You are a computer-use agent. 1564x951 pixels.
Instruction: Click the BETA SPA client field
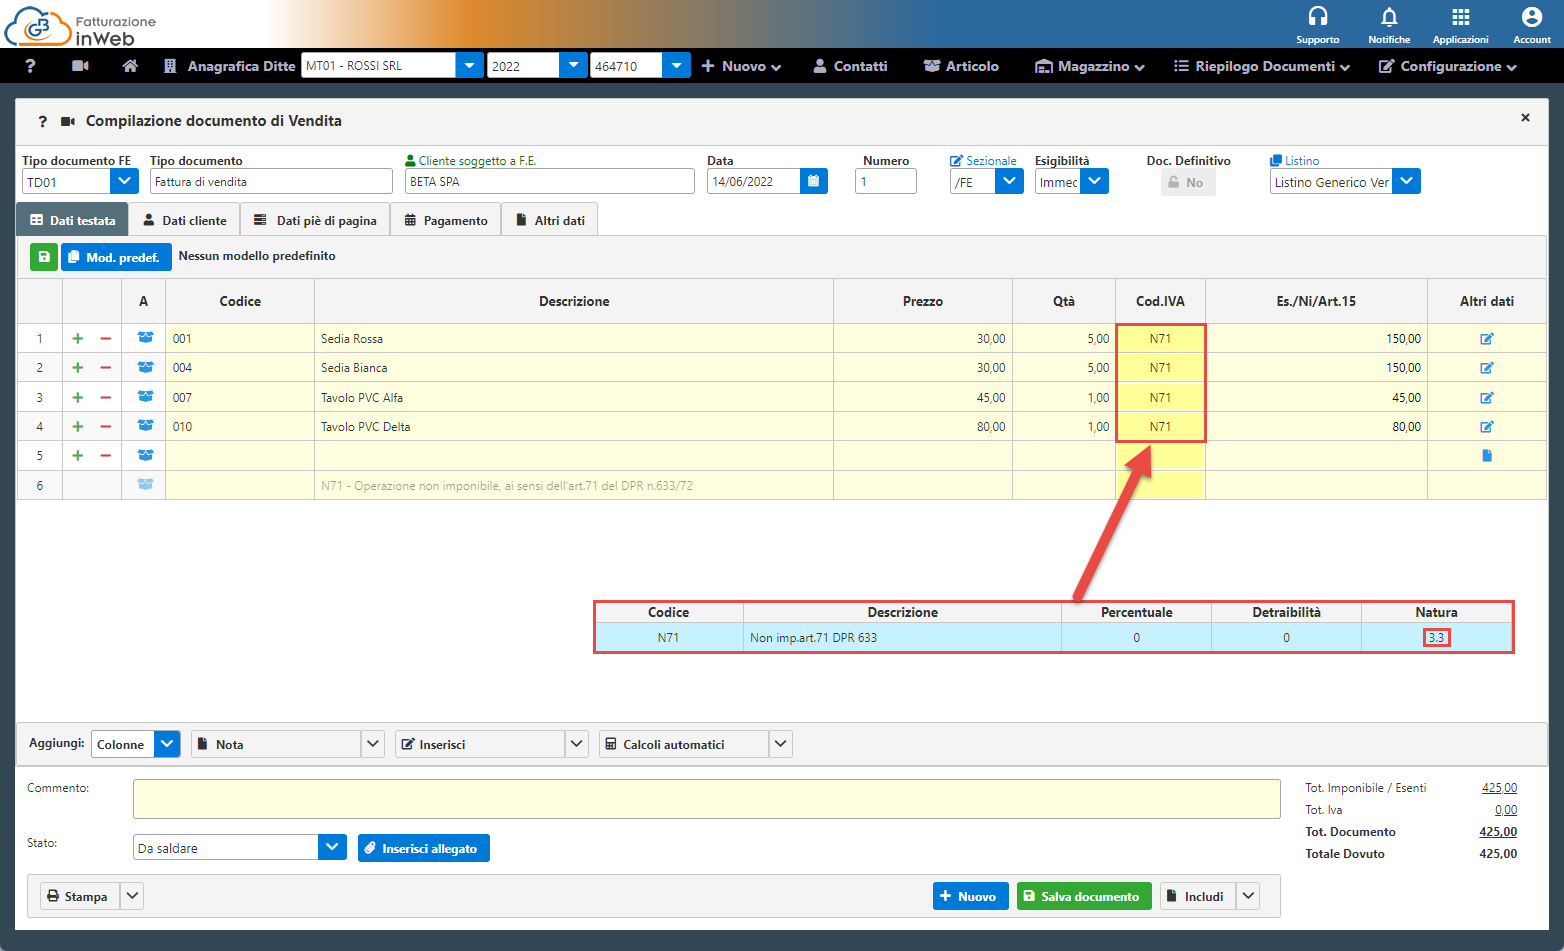click(x=550, y=181)
